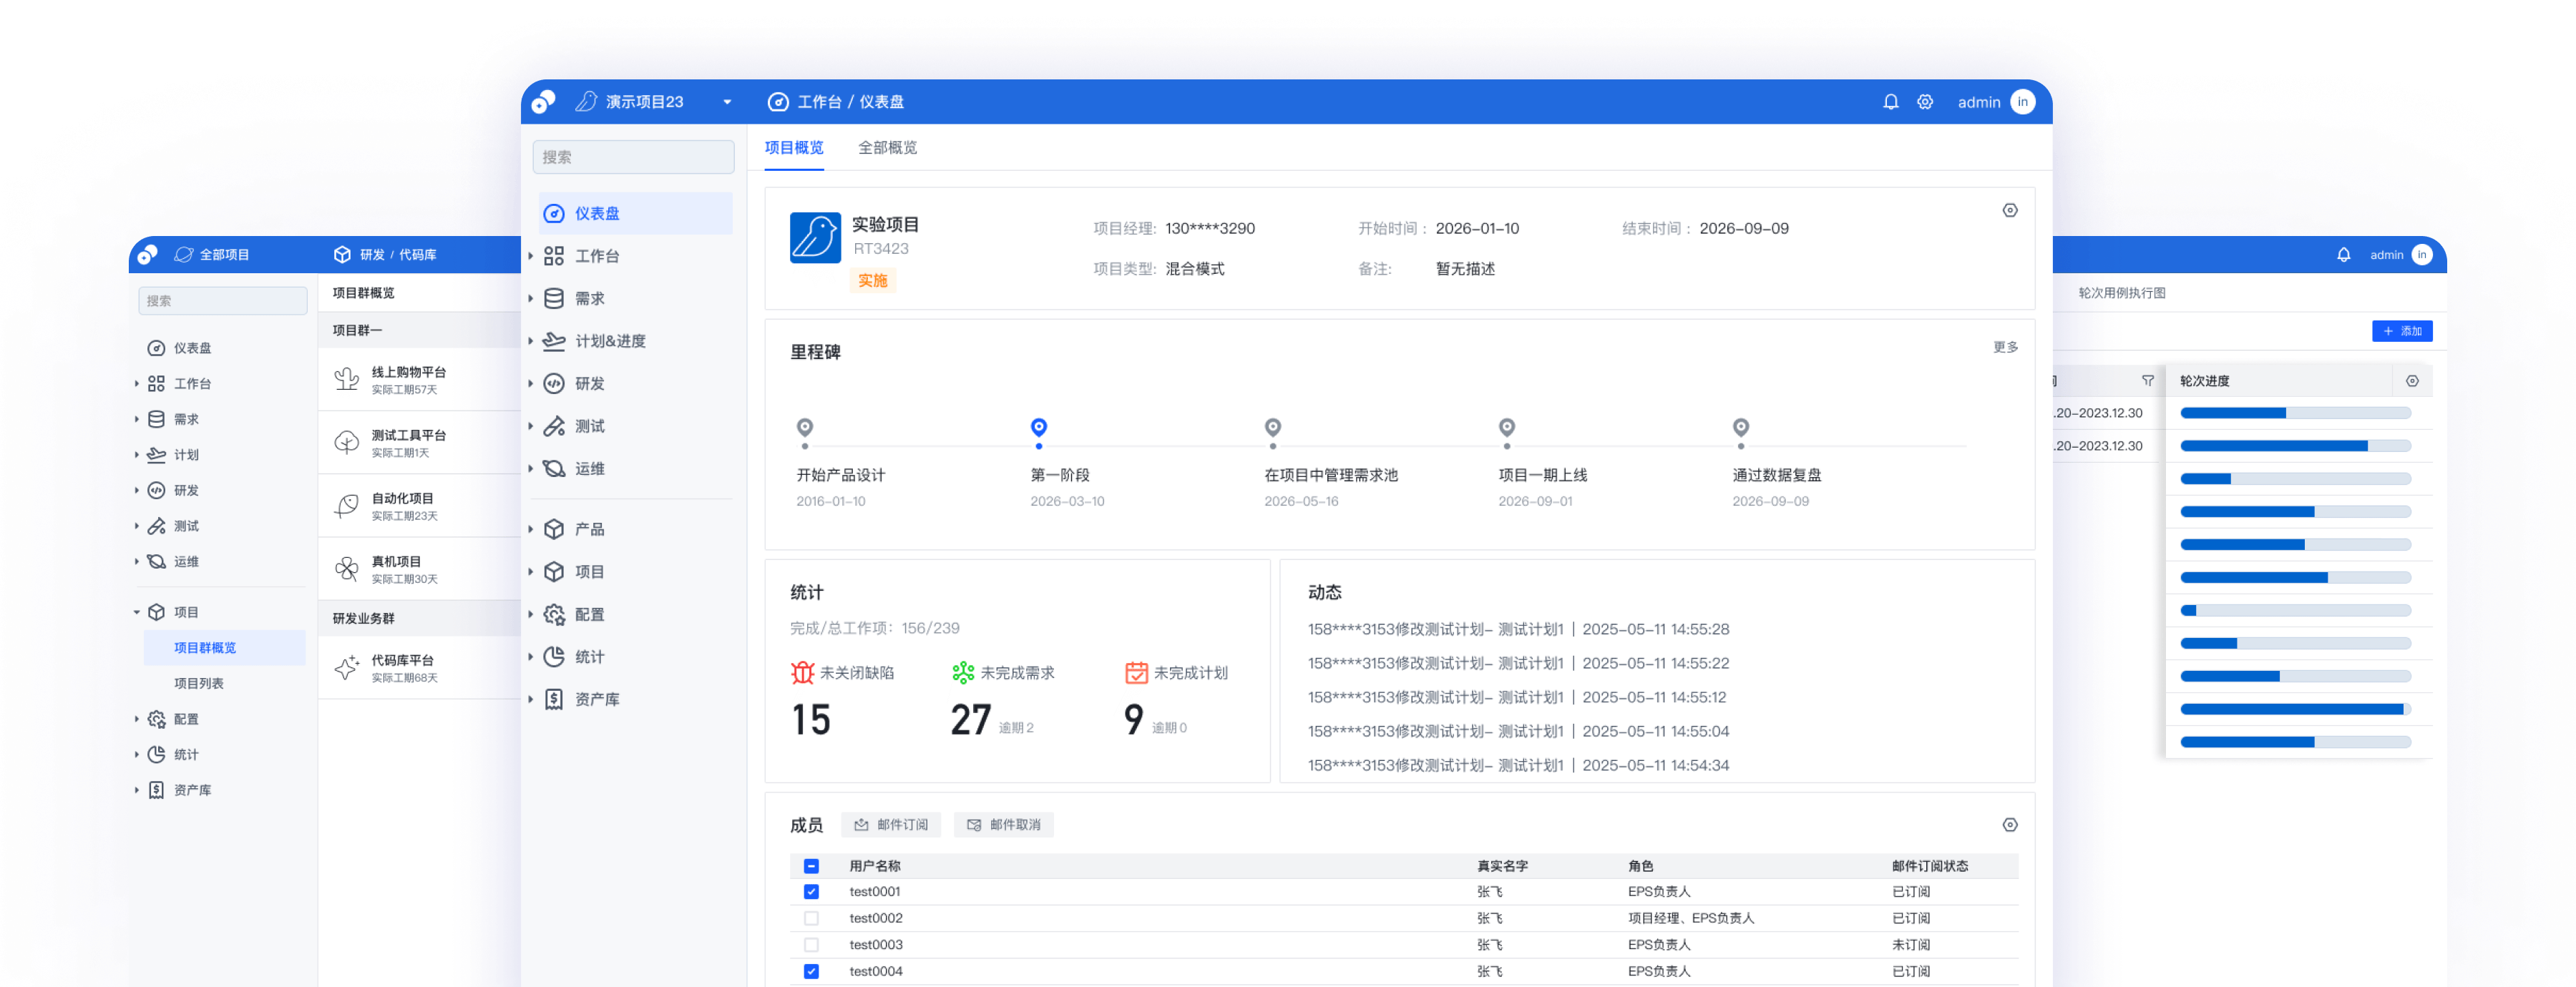The width and height of the screenshot is (2576, 987).
Task: Click 轮次进度 column settings icon
Action: click(2412, 381)
